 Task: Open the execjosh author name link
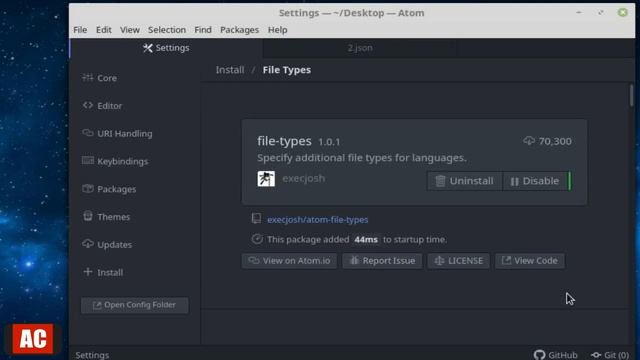click(x=304, y=178)
